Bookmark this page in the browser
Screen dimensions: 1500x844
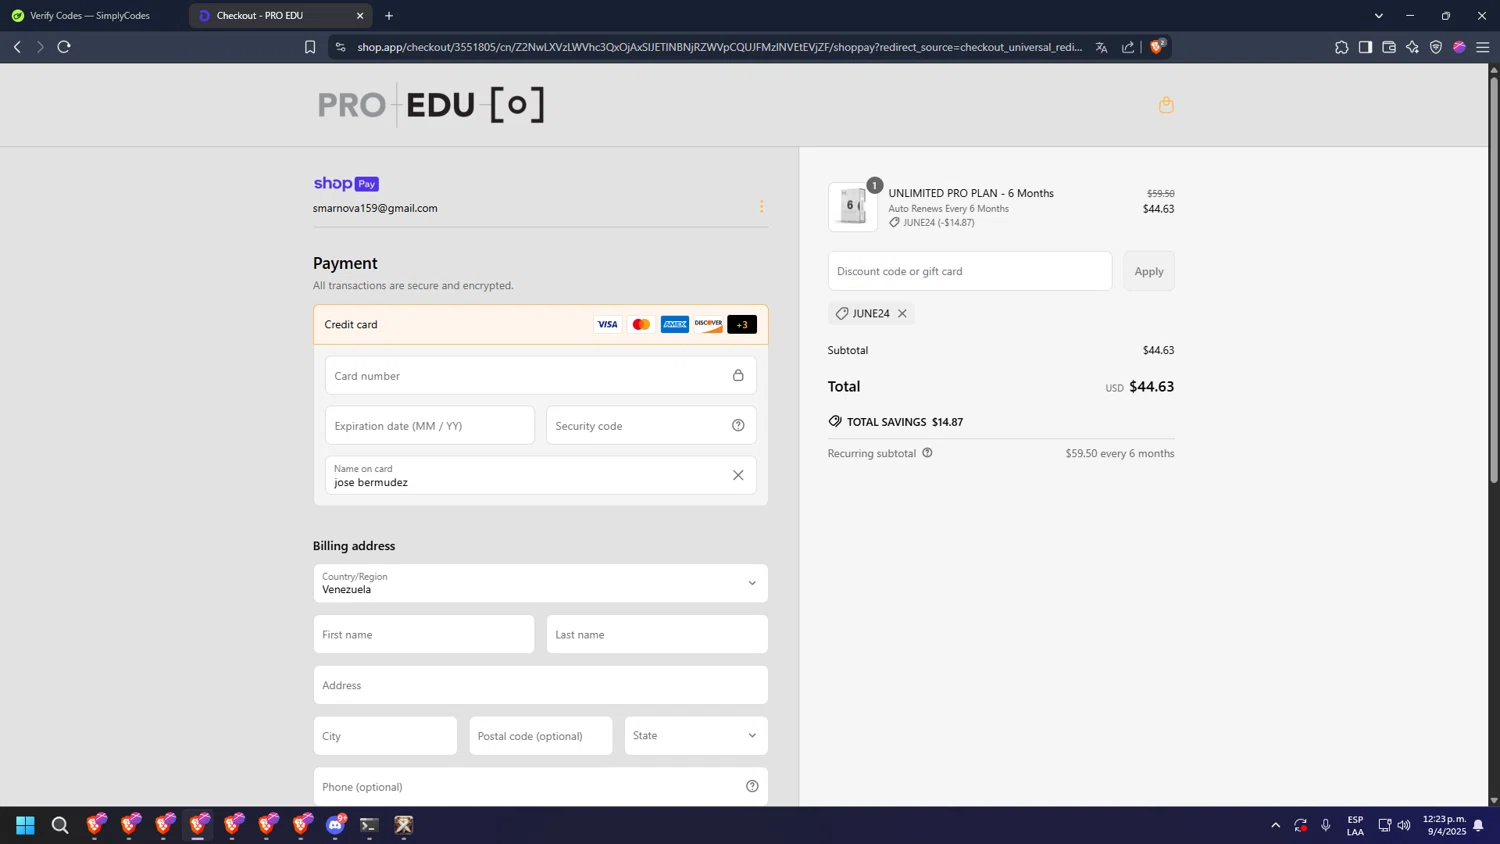(x=310, y=47)
